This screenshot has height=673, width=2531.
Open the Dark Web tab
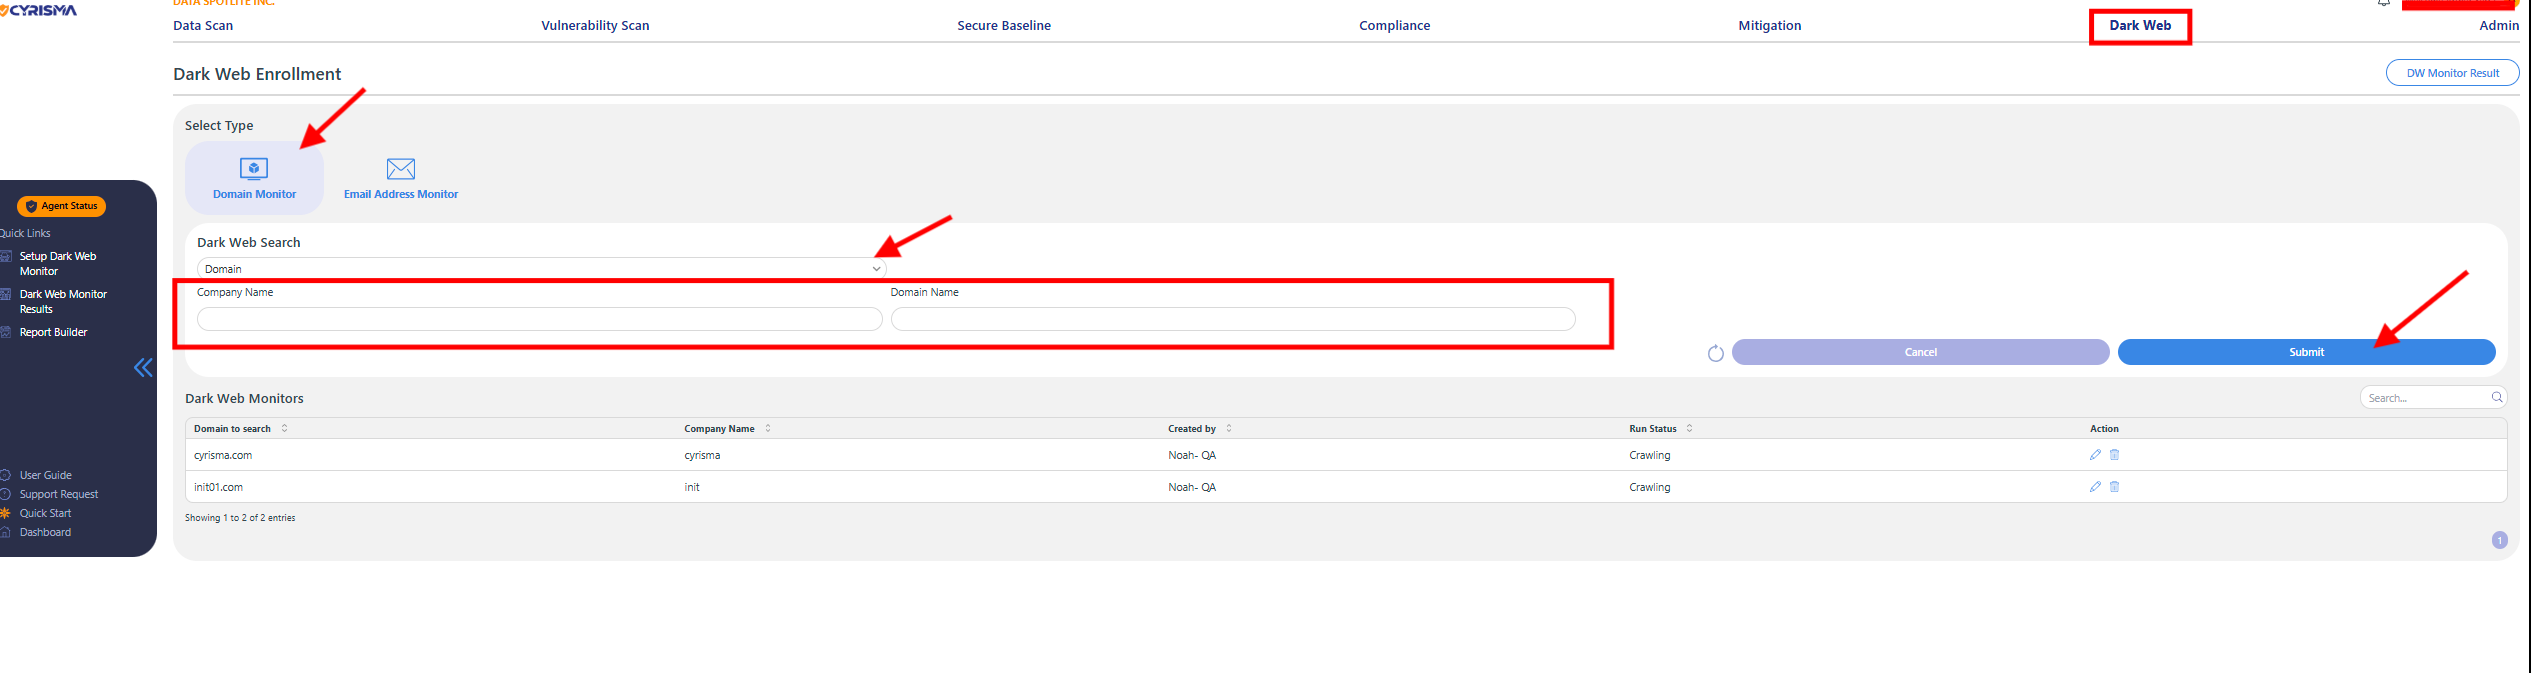[x=2140, y=26]
